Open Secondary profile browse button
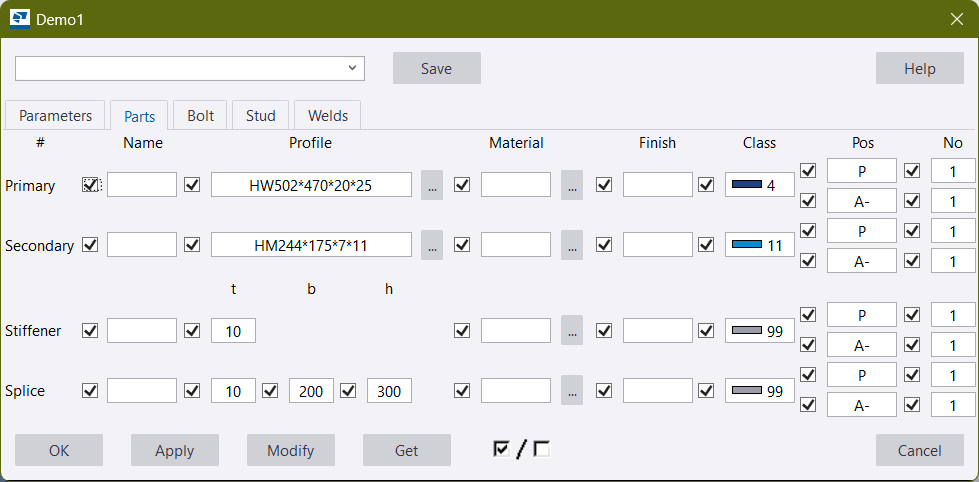Viewport: 979px width, 482px height. pyautogui.click(x=432, y=245)
